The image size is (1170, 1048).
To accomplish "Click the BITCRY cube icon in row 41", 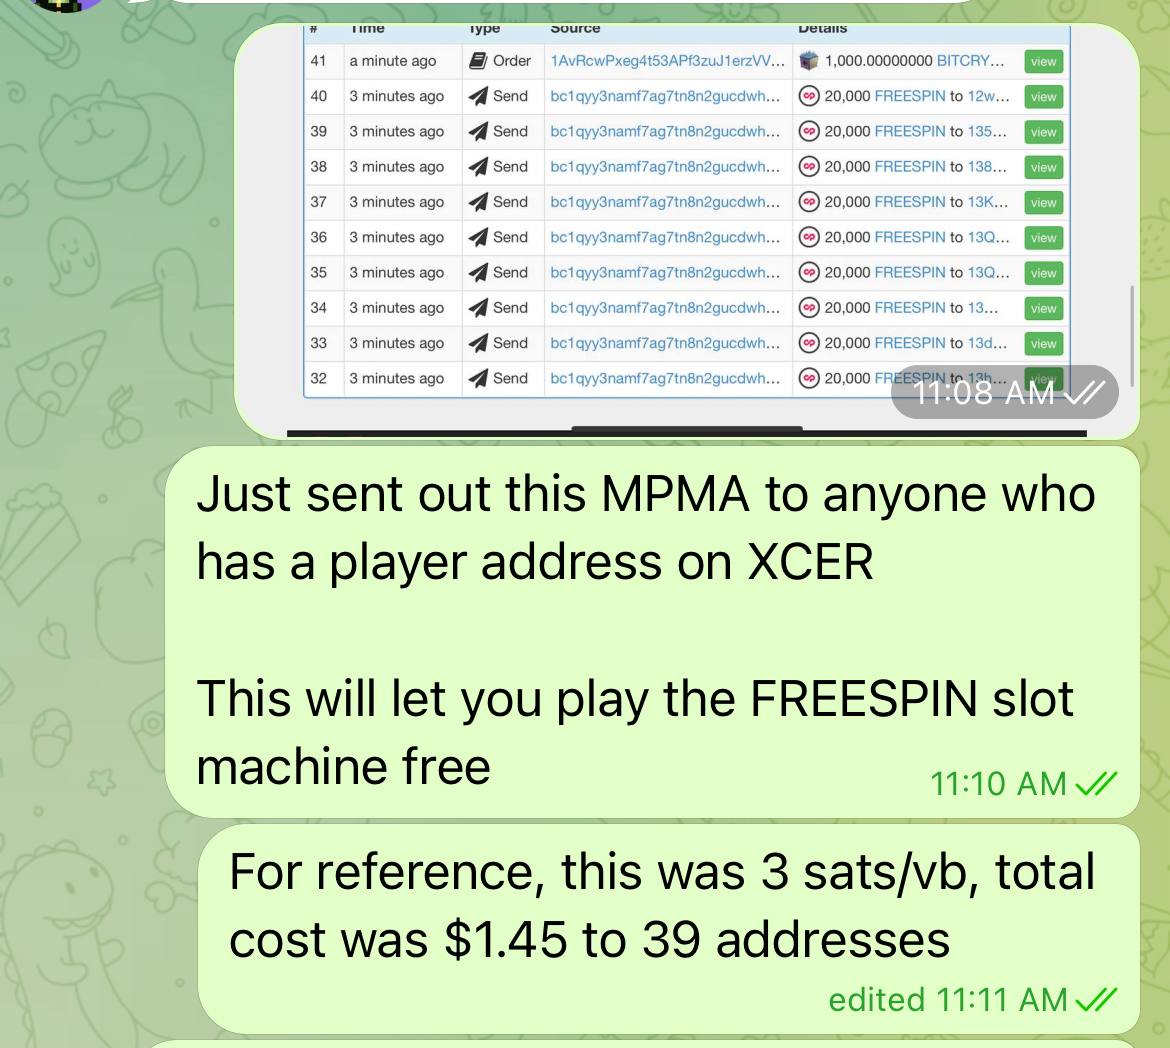I will (809, 61).
